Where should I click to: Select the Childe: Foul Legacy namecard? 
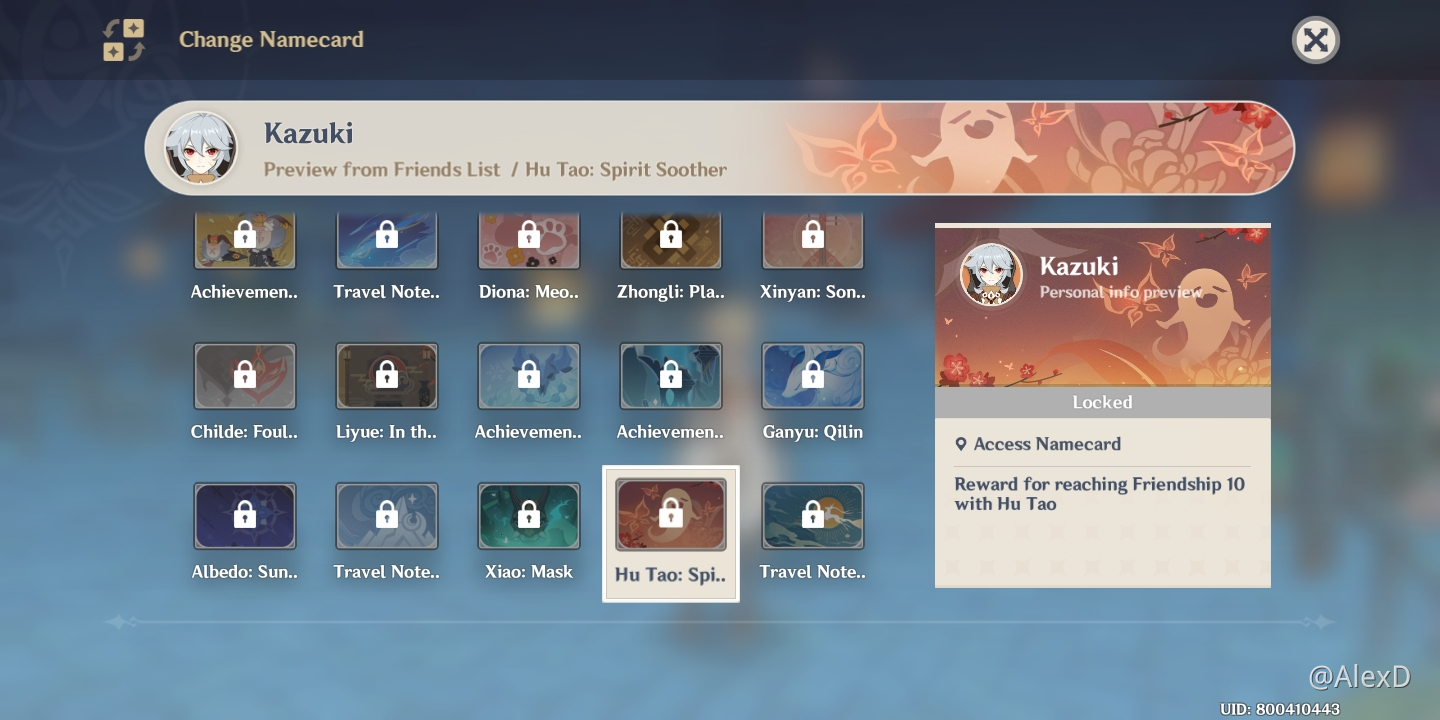245,377
